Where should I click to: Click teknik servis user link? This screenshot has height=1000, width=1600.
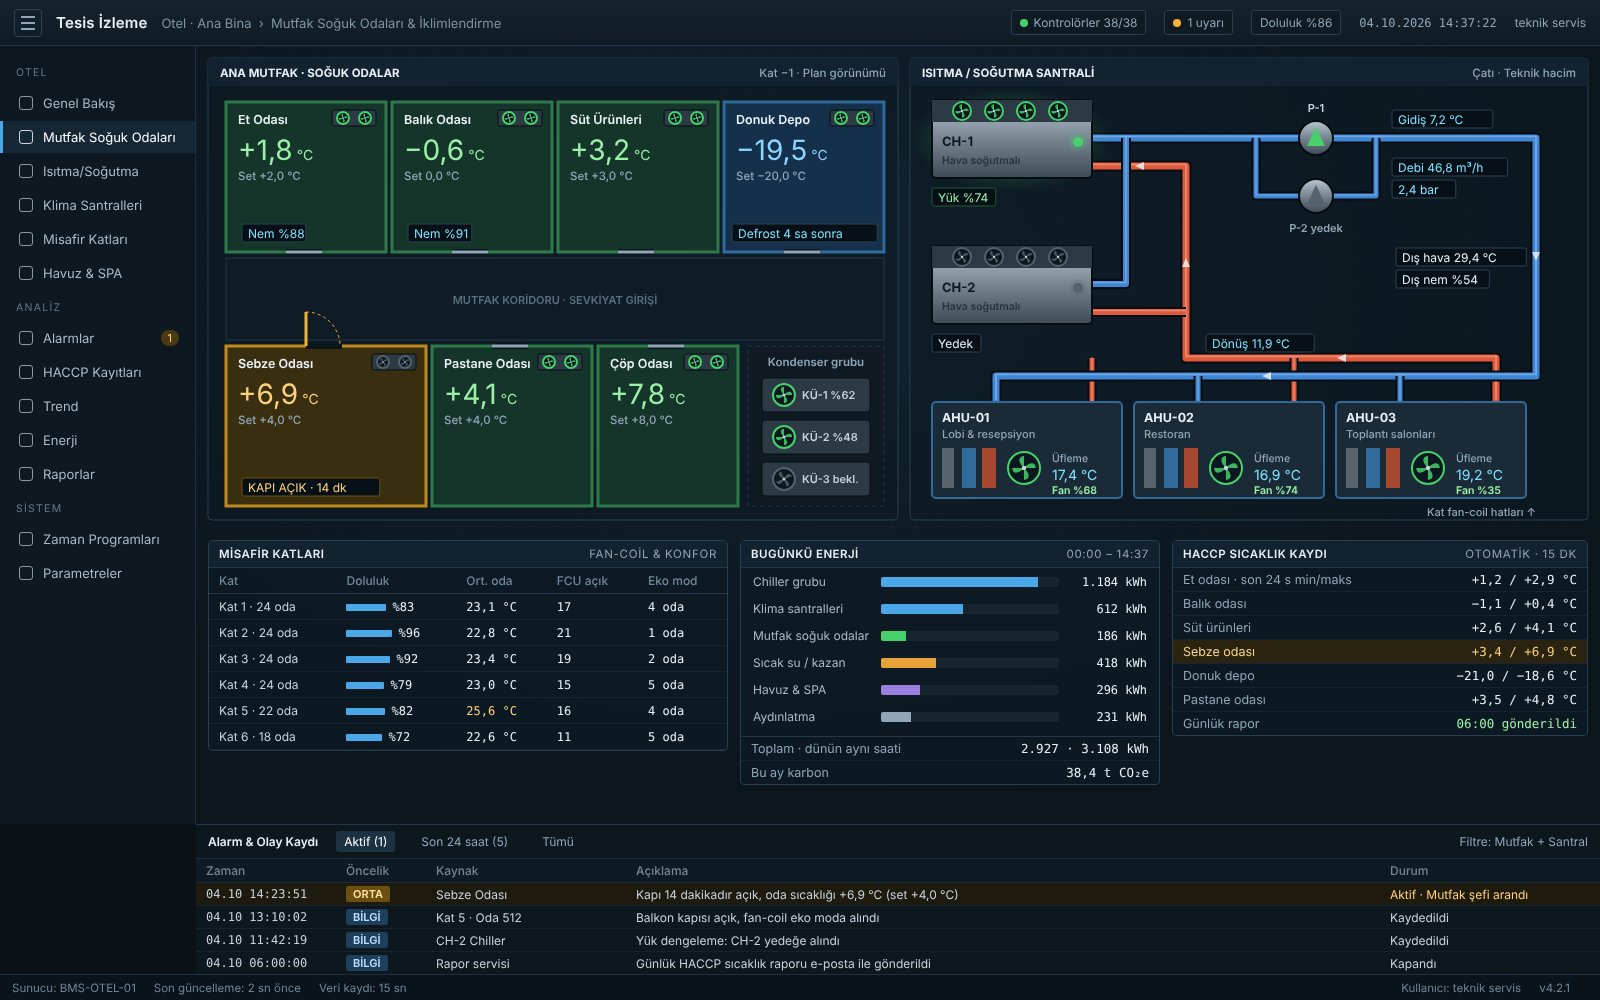point(1550,23)
